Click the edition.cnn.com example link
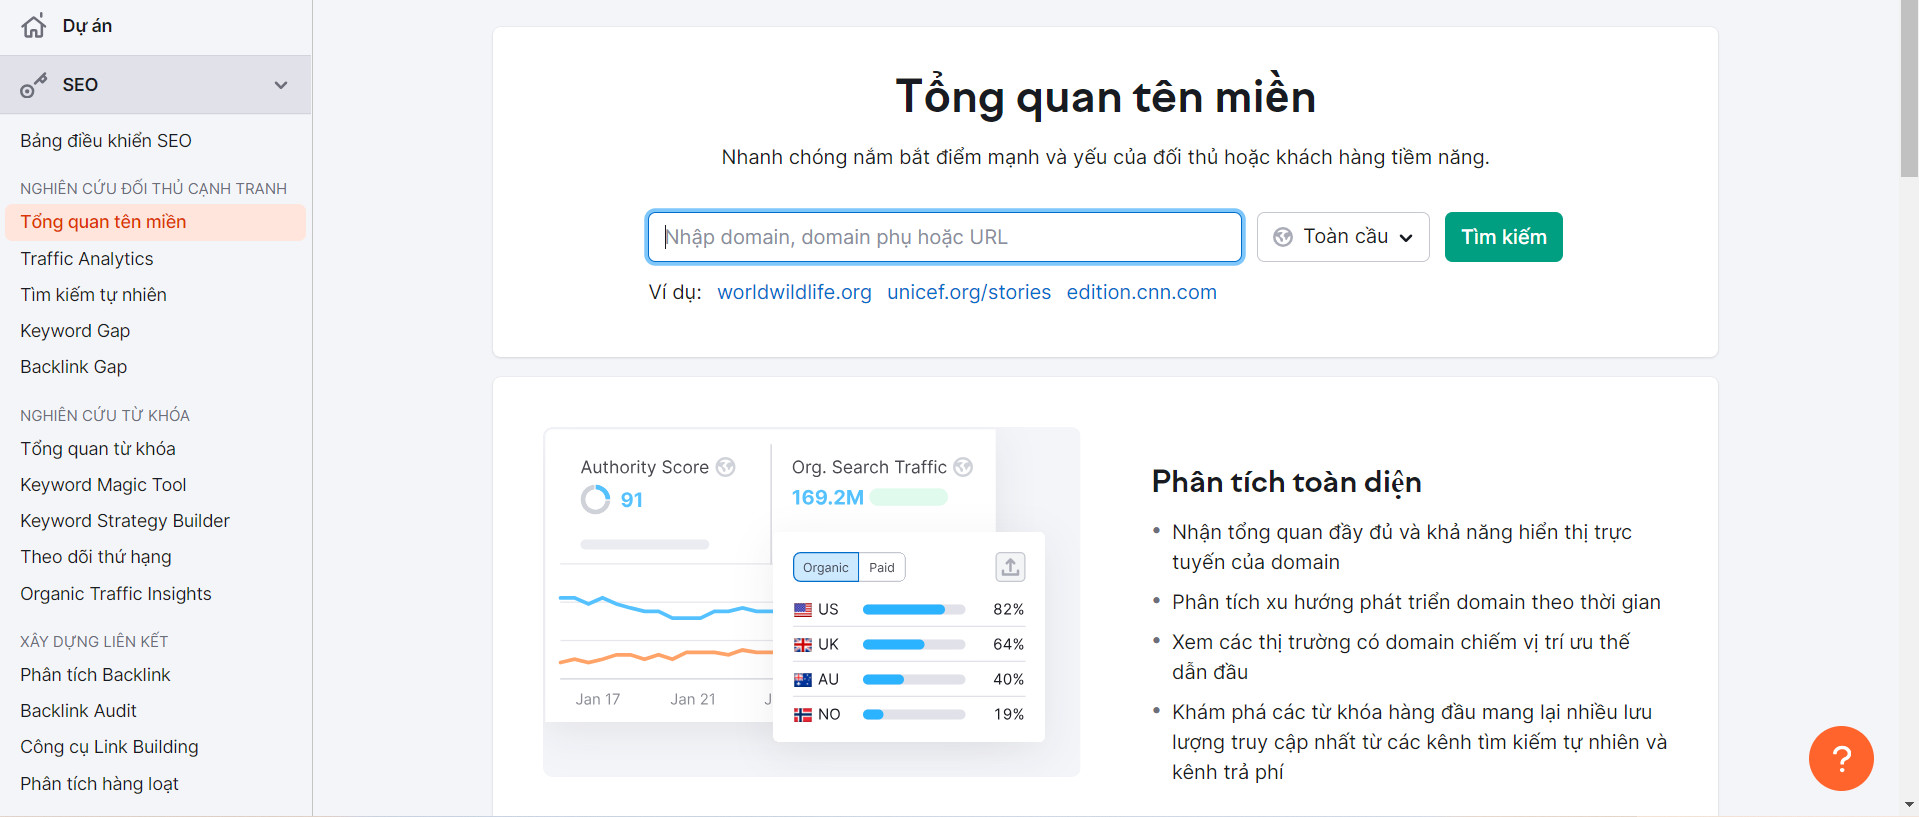Viewport: 1919px width, 817px height. [x=1141, y=292]
